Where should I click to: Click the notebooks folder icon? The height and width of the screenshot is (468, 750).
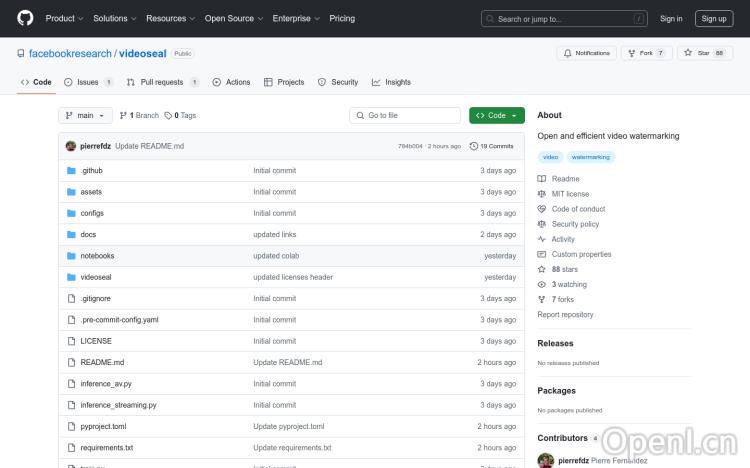tap(71, 256)
